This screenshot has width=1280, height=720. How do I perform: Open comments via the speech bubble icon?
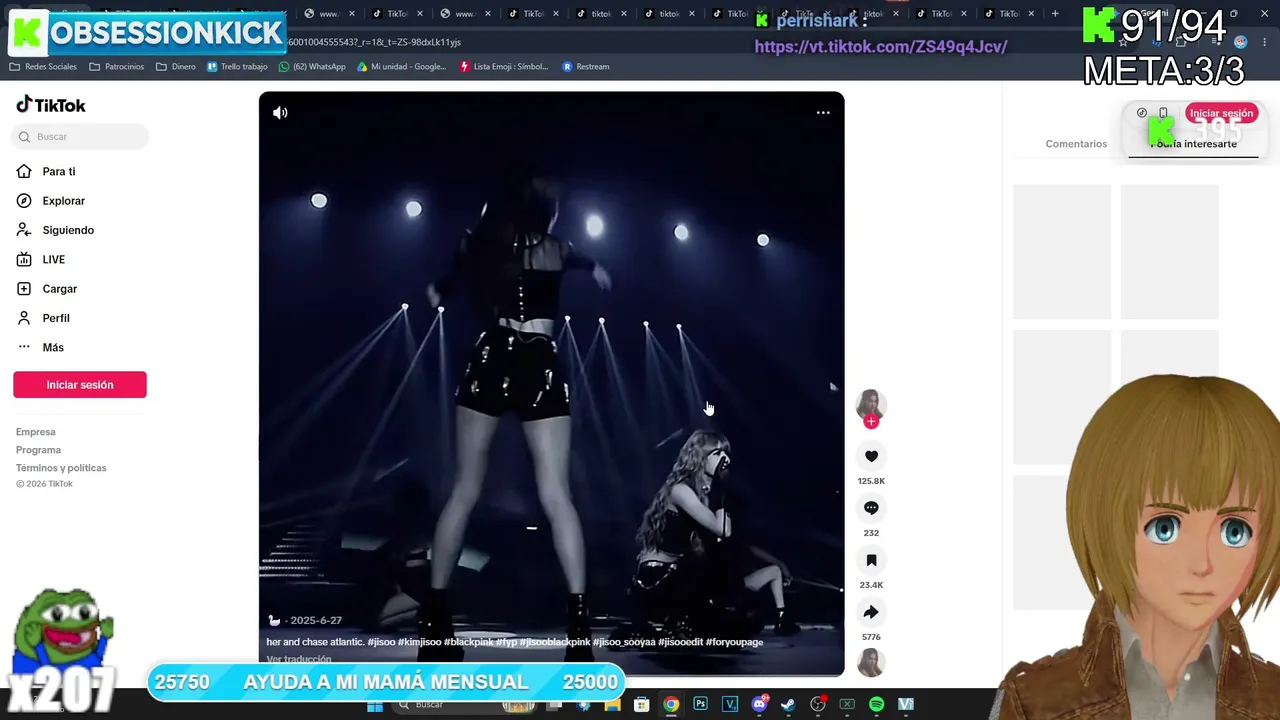[871, 508]
